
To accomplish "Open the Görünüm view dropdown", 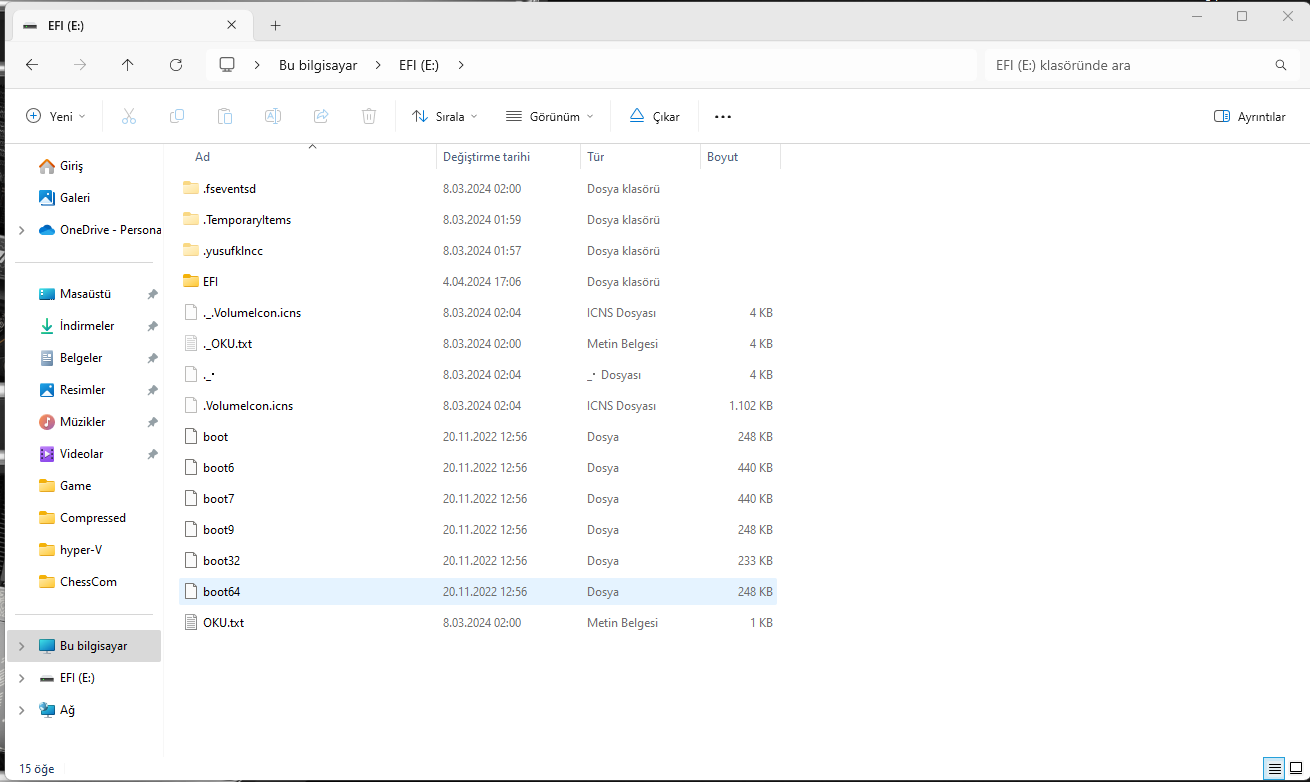I will point(549,116).
